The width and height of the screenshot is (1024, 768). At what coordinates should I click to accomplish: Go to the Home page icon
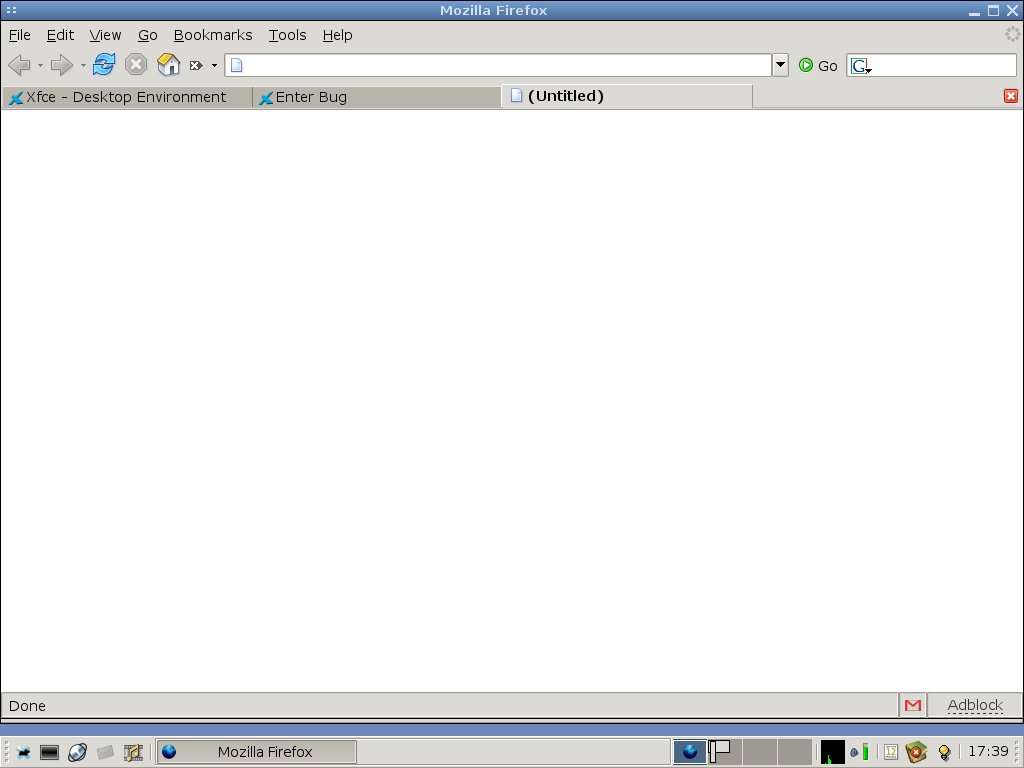click(x=168, y=65)
